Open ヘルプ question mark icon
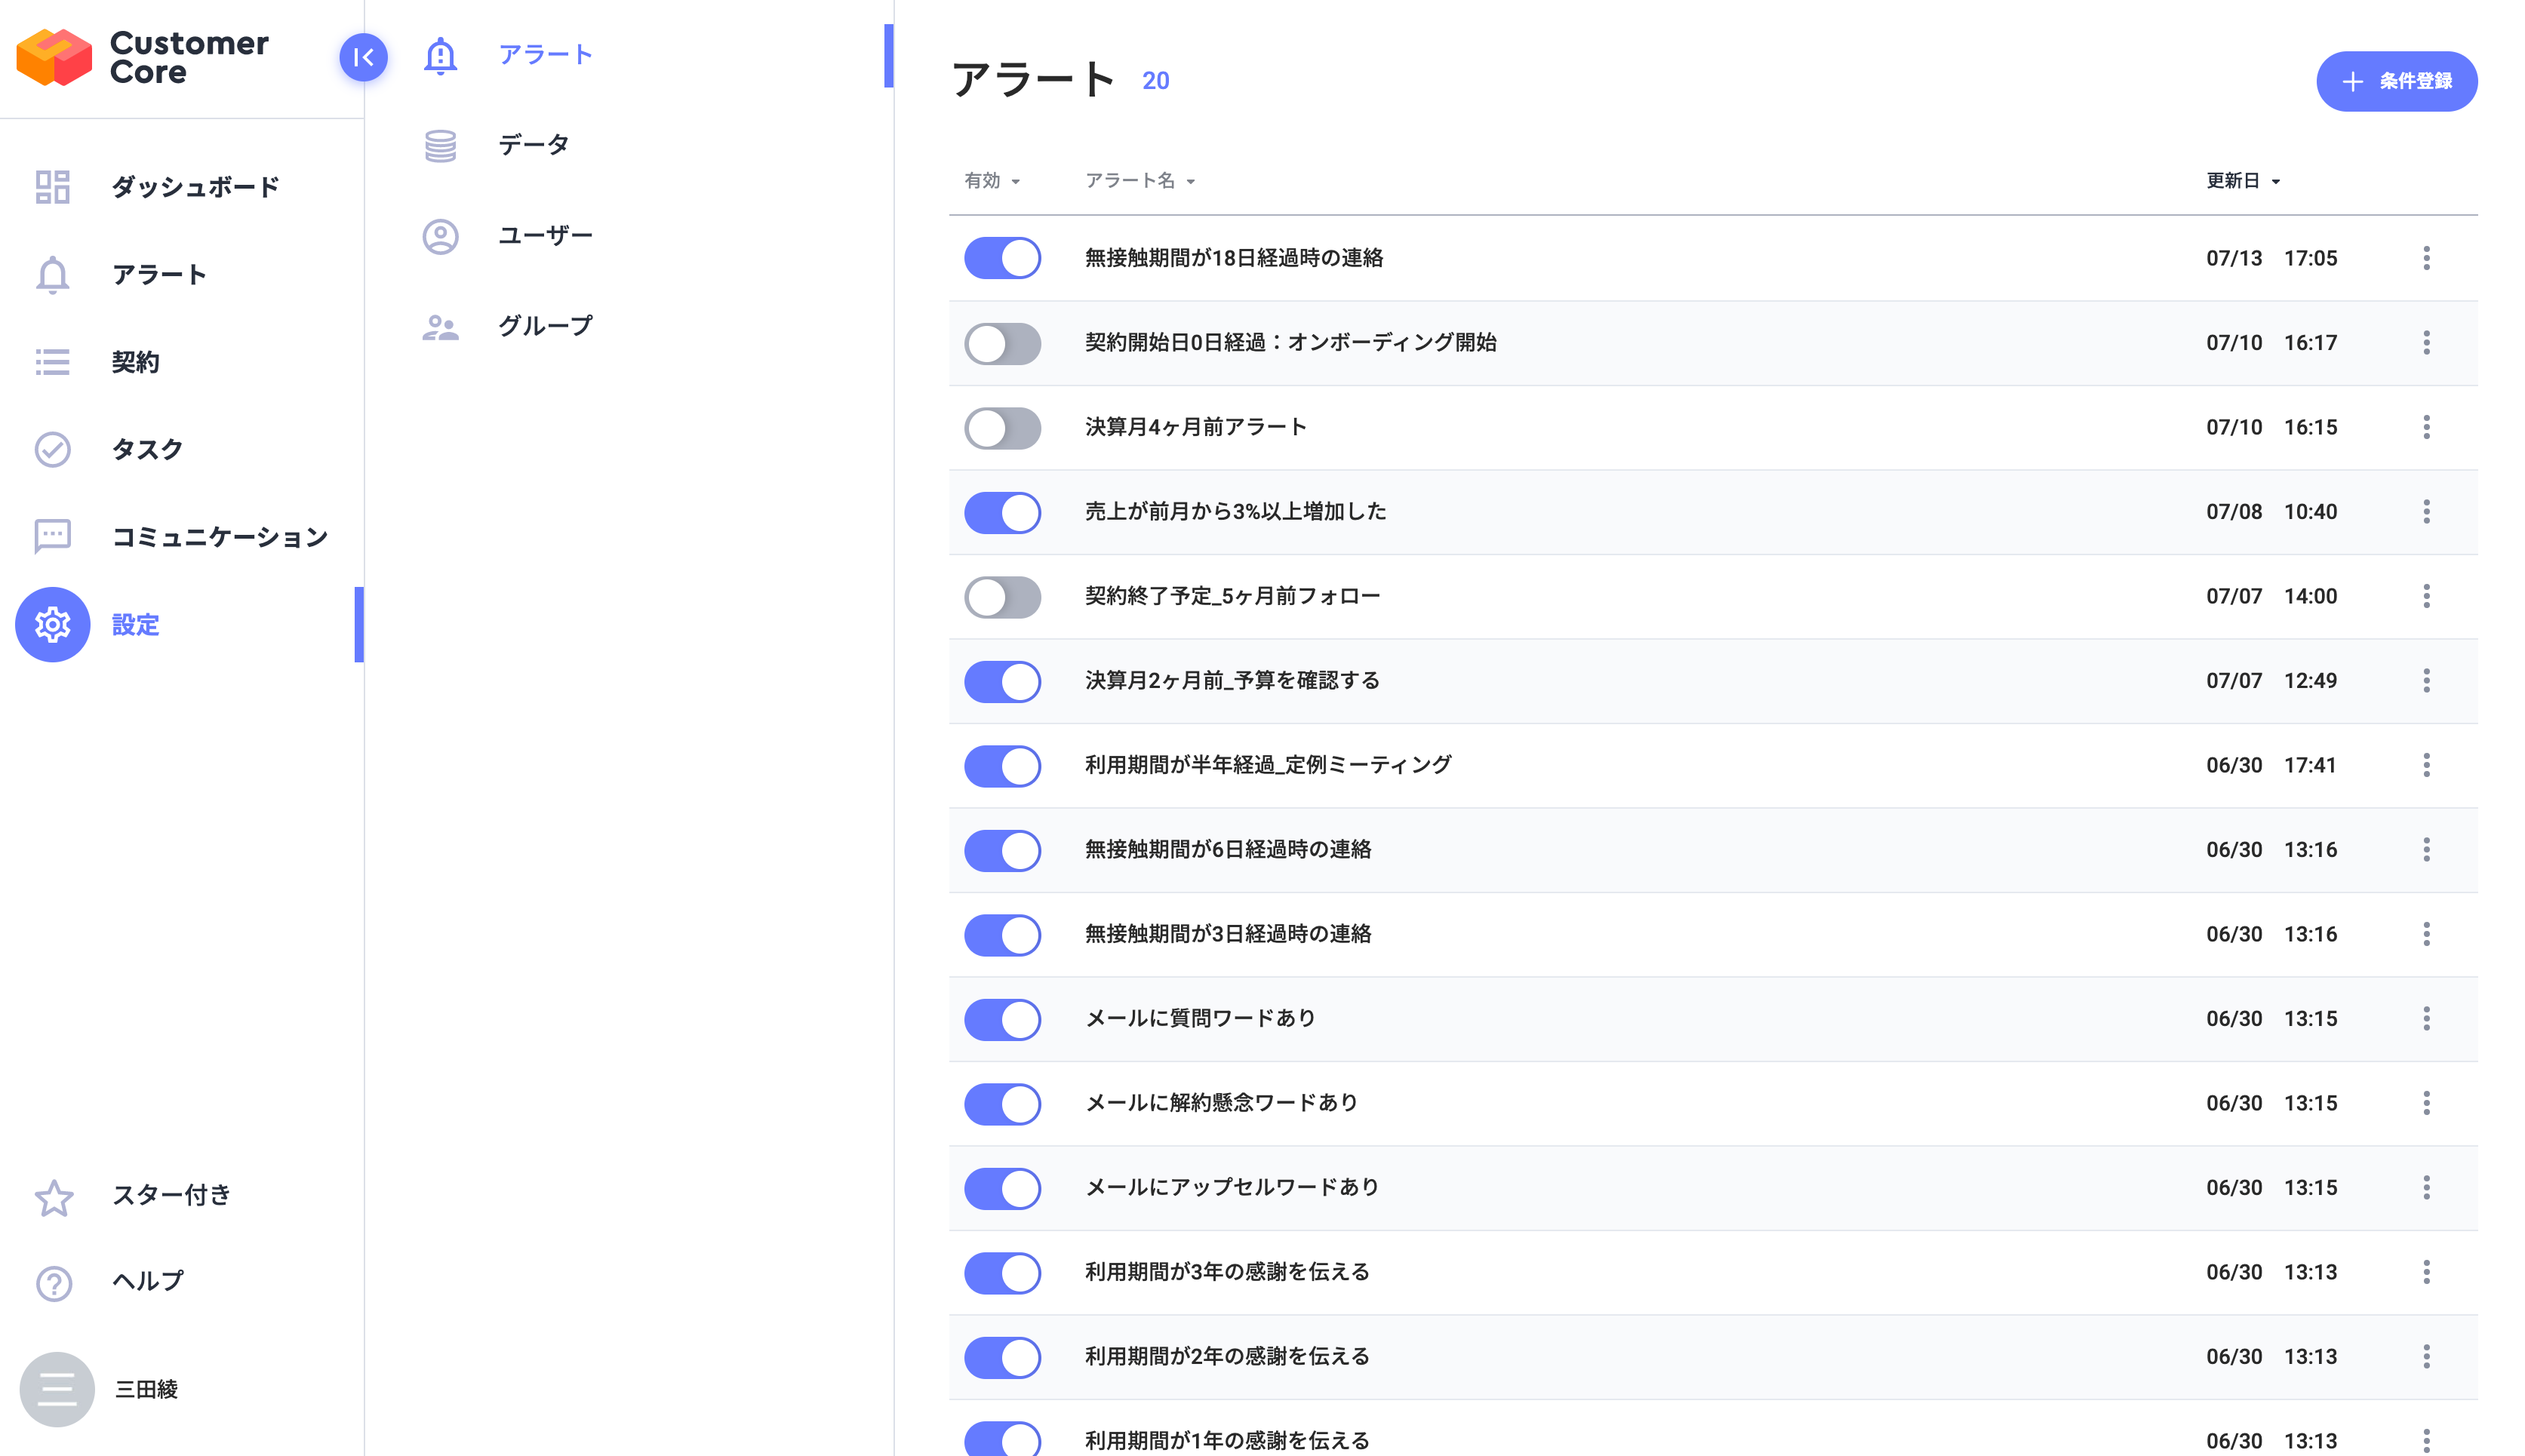The height and width of the screenshot is (1456, 2525). click(54, 1282)
